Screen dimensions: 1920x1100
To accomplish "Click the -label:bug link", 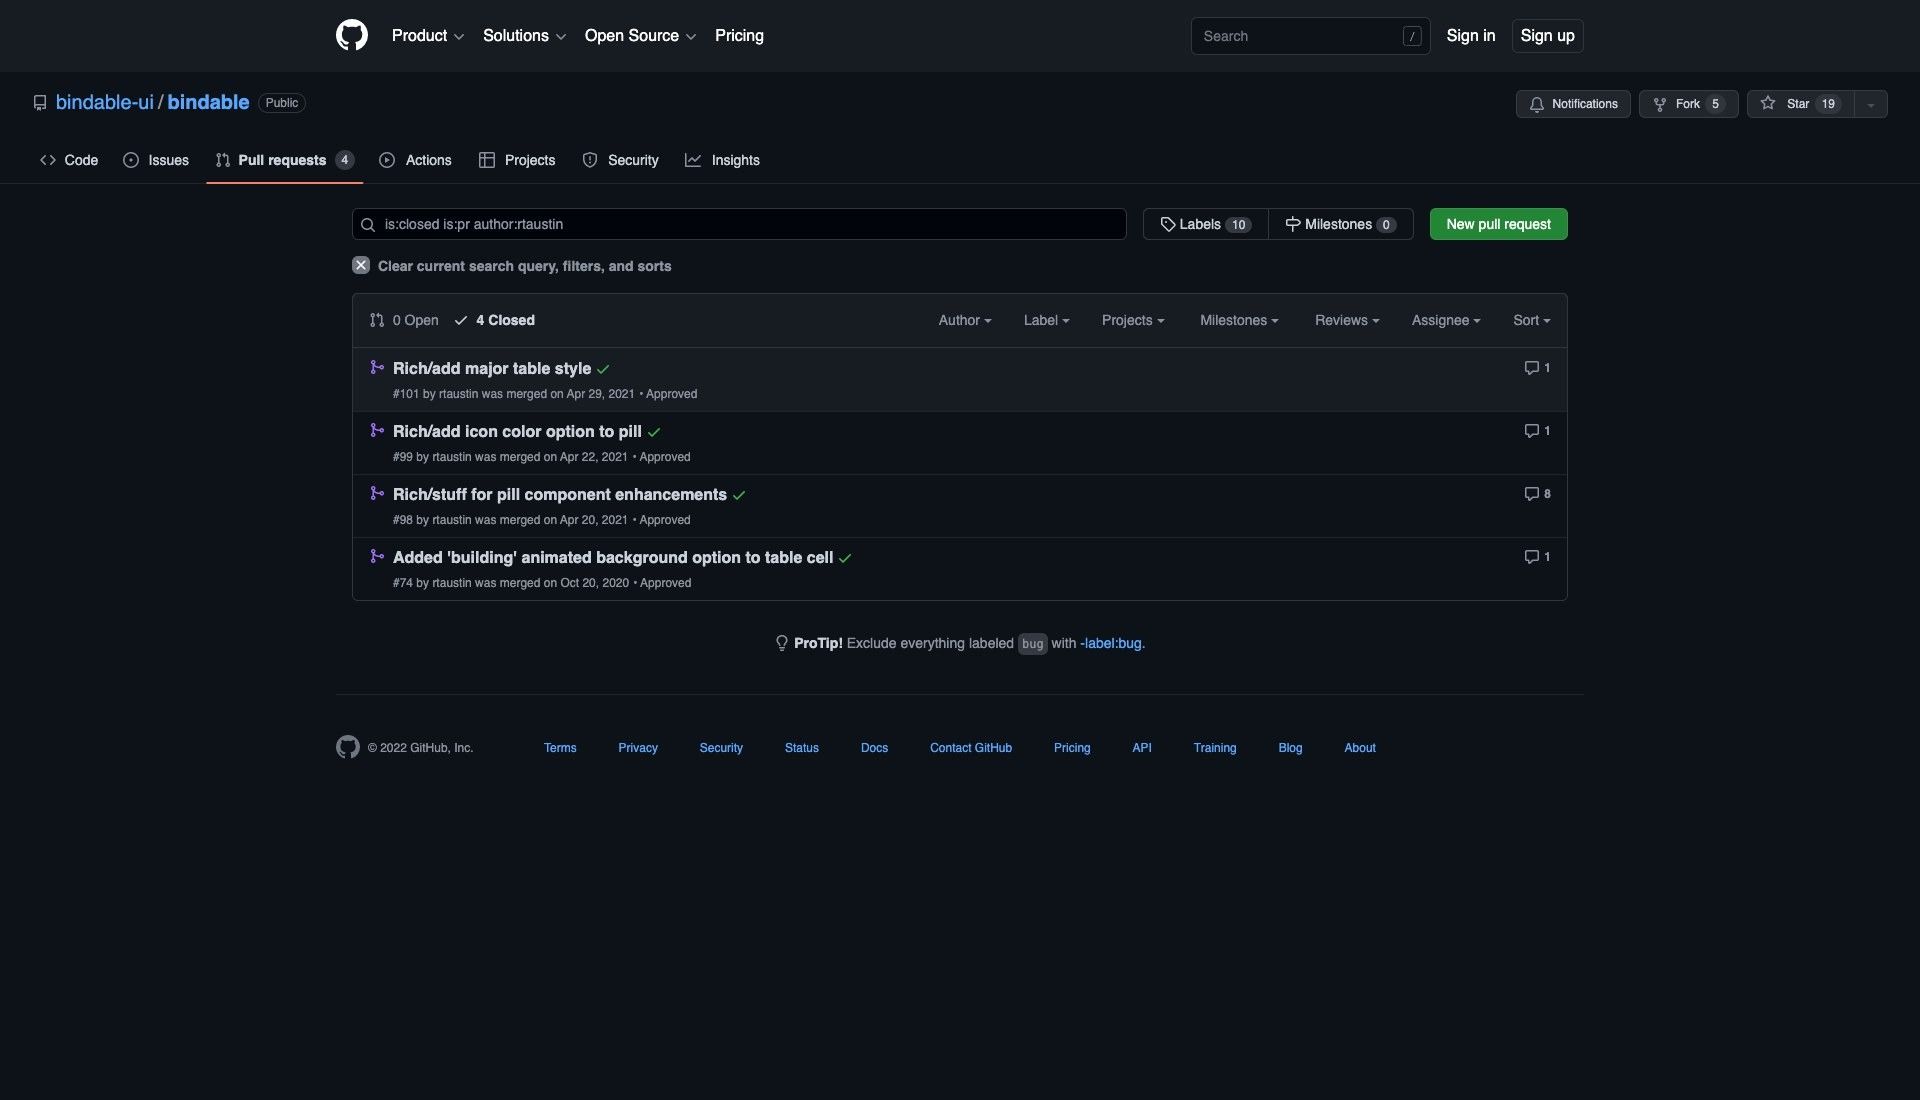I will [x=1110, y=643].
